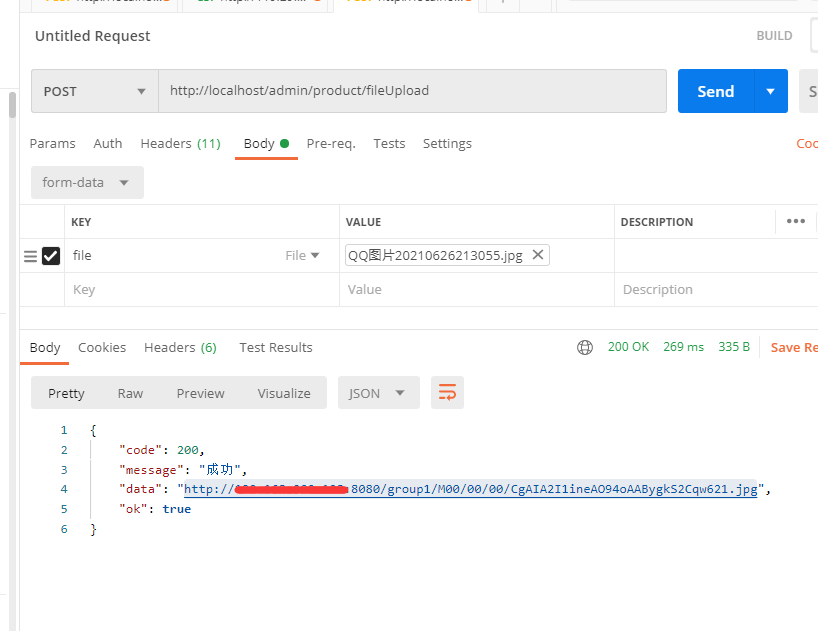Select the response Body tab
Viewport: 818px width, 631px height.
pos(45,347)
